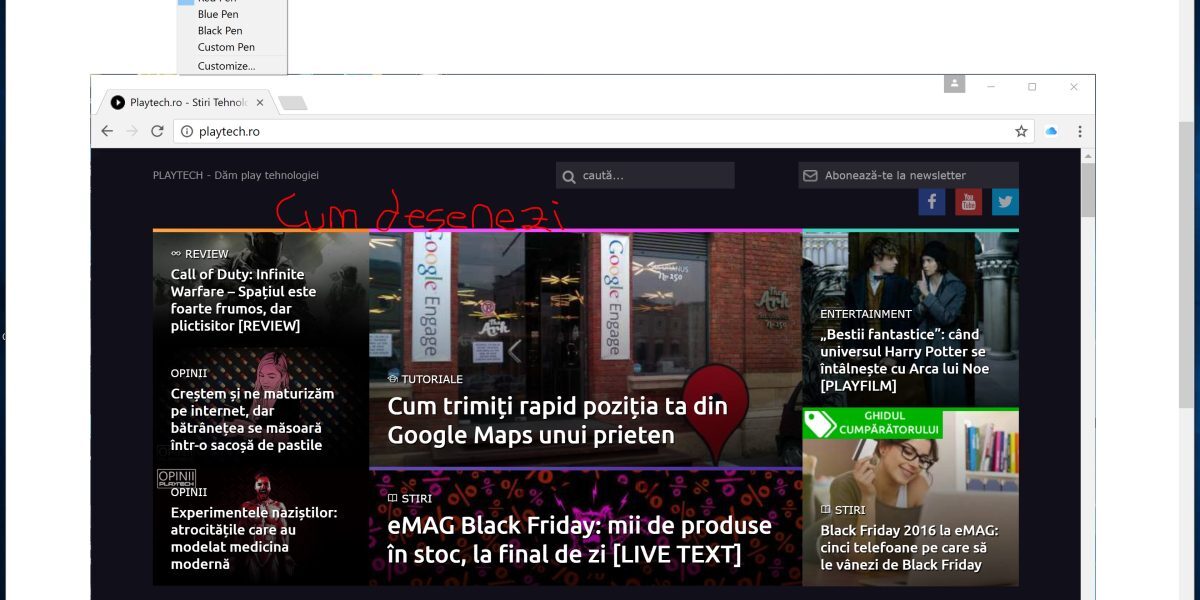Open Black Friday 2016 la eMAG phones article

pyautogui.click(x=909, y=548)
